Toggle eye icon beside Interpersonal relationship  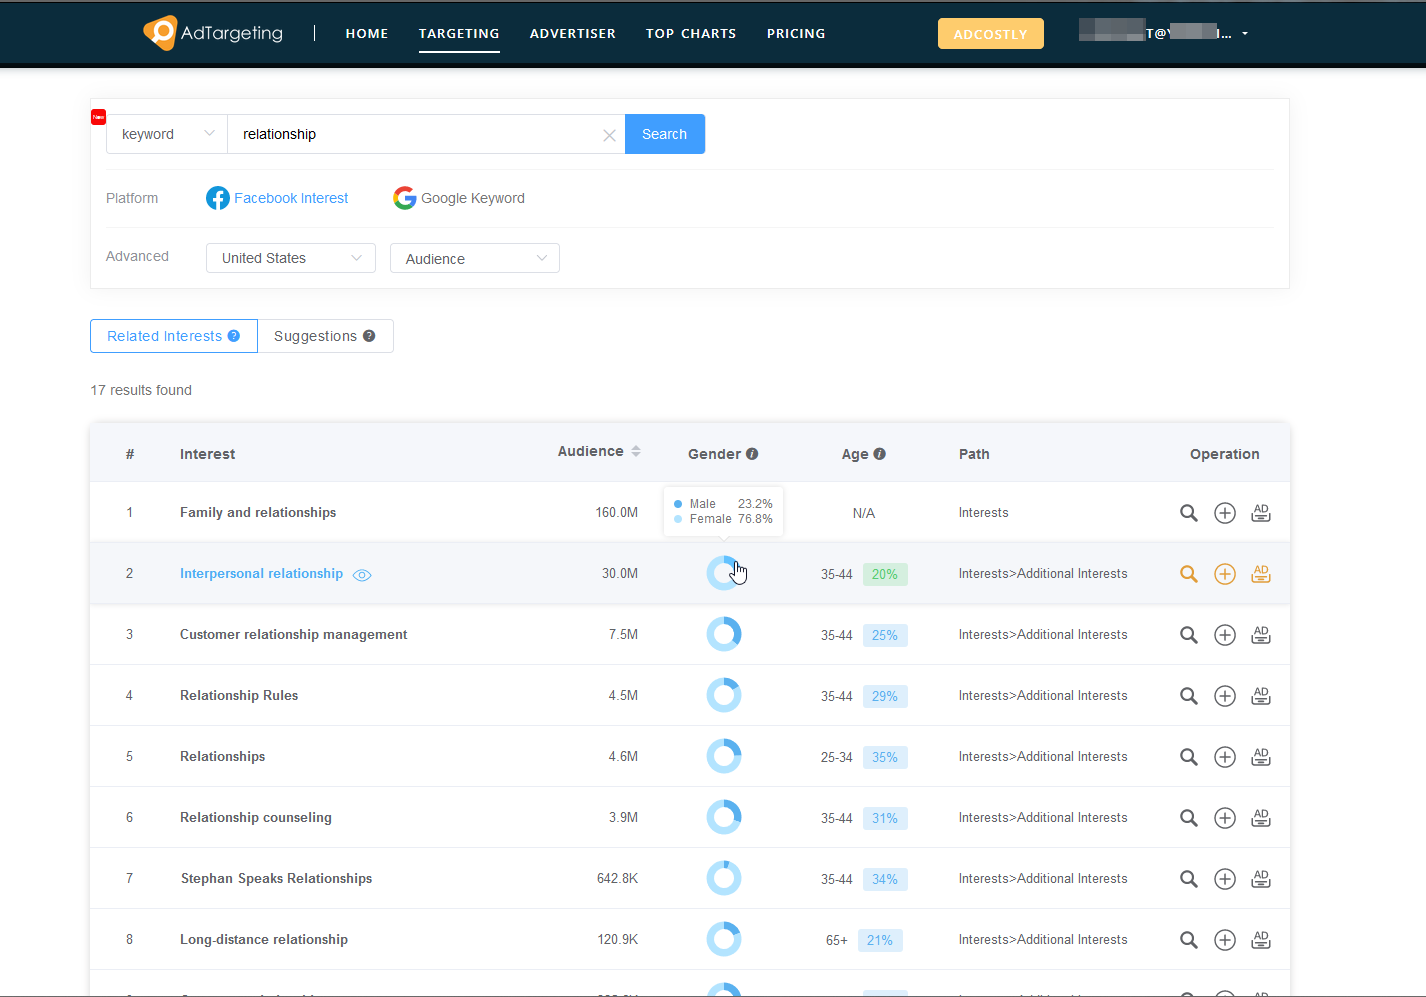[x=362, y=575]
